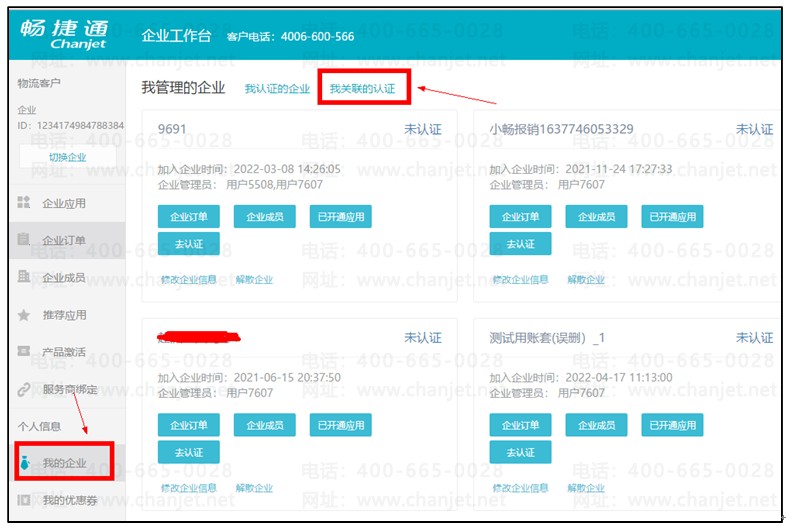This screenshot has width=786, height=526.
Task: Click the 服务商绑定 link chain icon
Action: pyautogui.click(x=24, y=389)
